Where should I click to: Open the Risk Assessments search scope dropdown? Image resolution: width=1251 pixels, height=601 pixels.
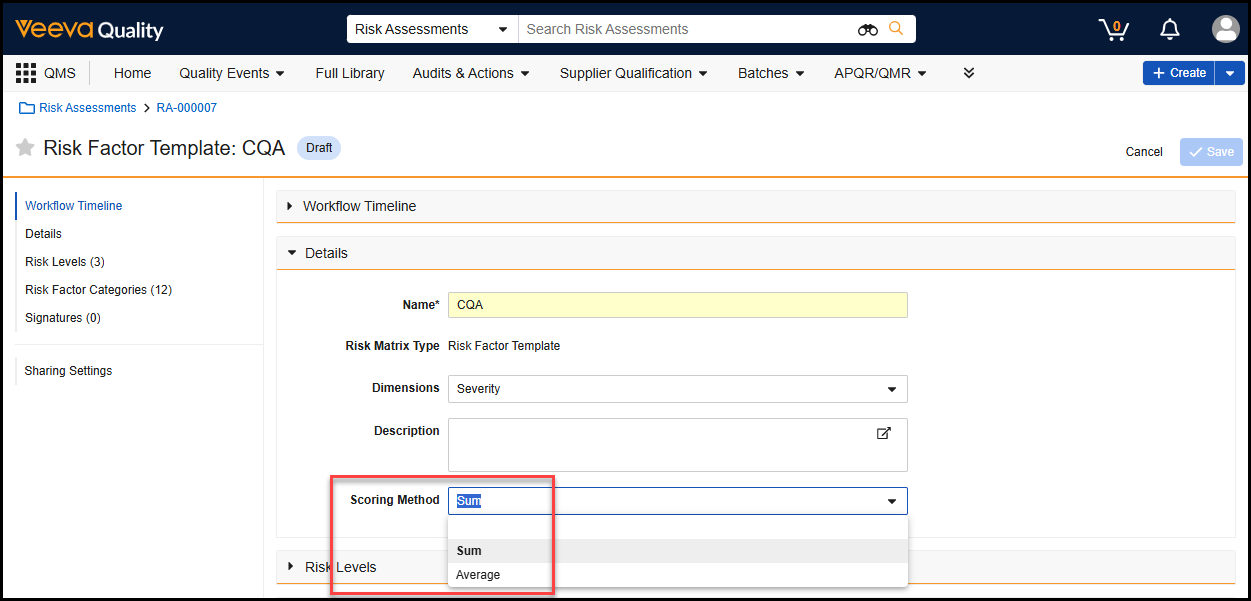coord(431,29)
